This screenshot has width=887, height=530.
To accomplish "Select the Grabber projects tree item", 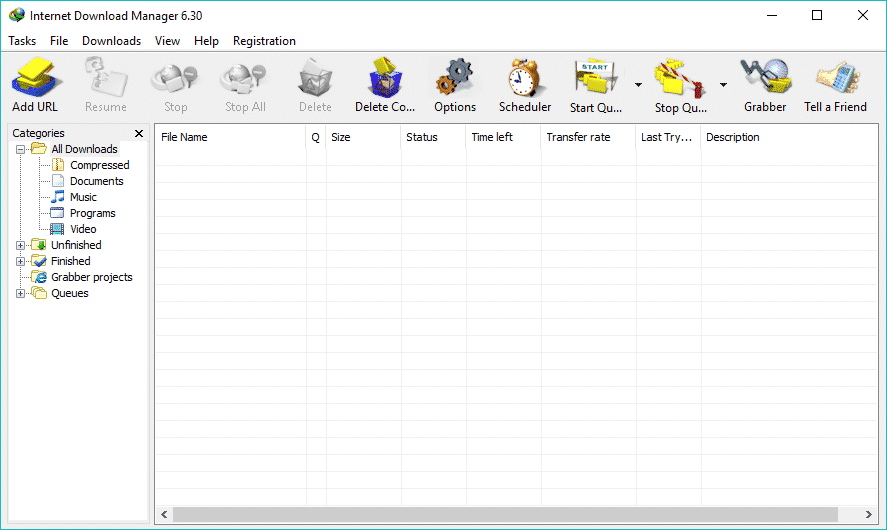I will click(91, 277).
